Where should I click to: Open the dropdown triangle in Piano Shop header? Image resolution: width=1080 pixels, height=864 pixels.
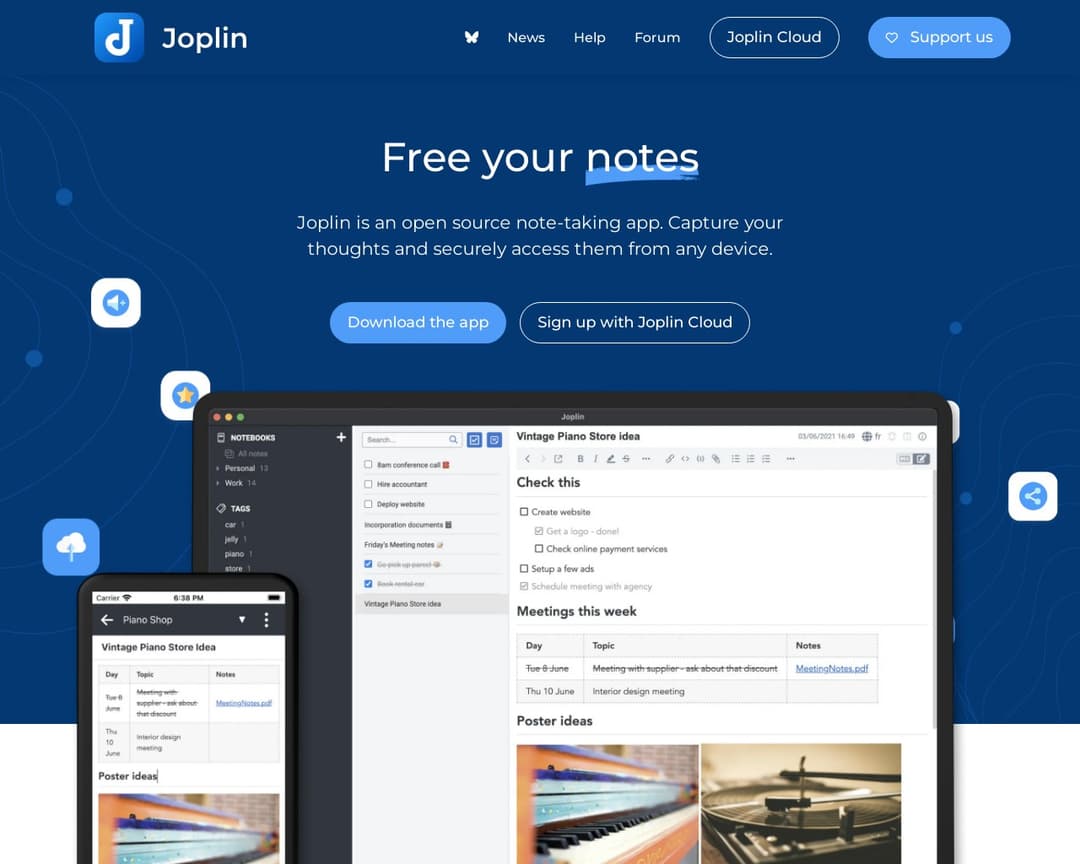pos(241,620)
